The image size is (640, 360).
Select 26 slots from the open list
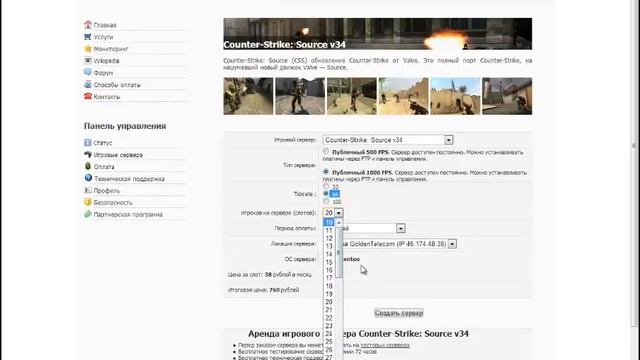(329, 350)
